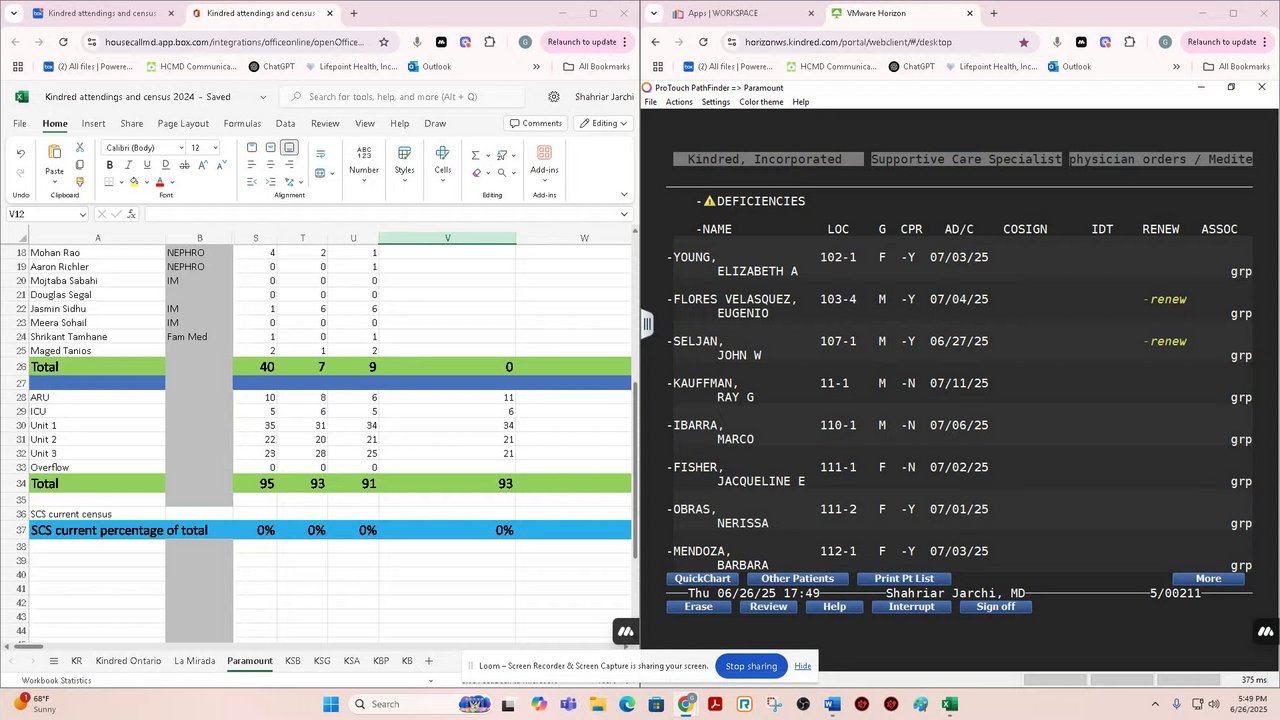Viewport: 1280px width, 720px height.
Task: Increase font size with grow icon
Action: [204, 165]
